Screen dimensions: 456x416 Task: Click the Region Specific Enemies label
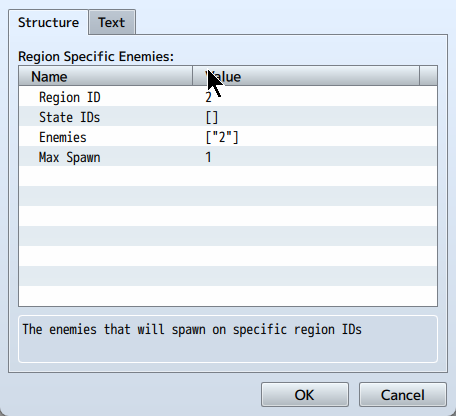tap(96, 56)
